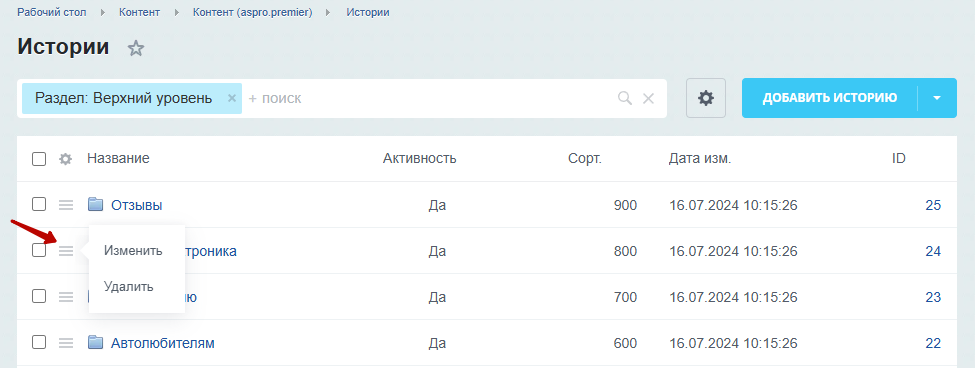
Task: Open hamburger menu of row ID 23
Action: pos(66,297)
